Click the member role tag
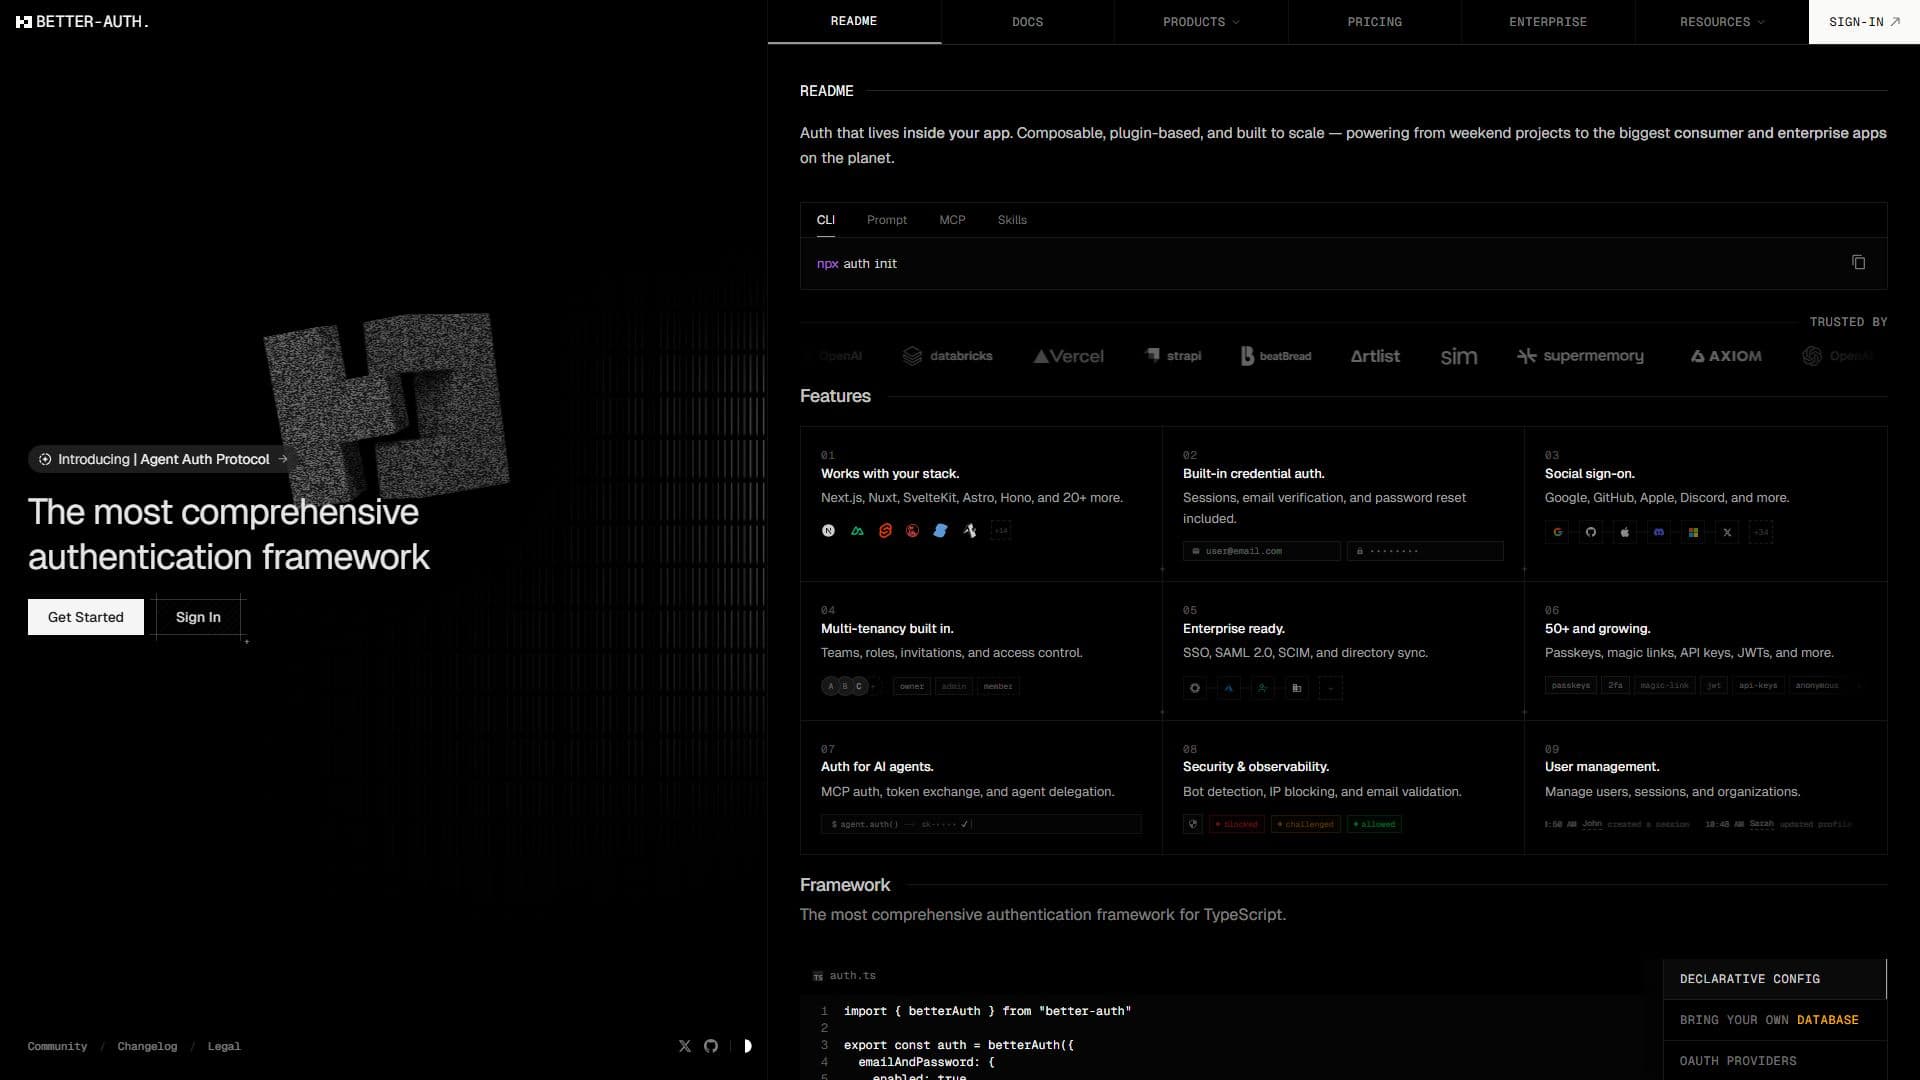Screen dimensions: 1920x1080 998,686
